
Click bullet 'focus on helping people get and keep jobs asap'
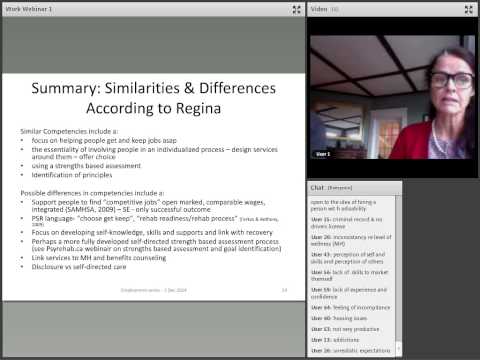104,140
